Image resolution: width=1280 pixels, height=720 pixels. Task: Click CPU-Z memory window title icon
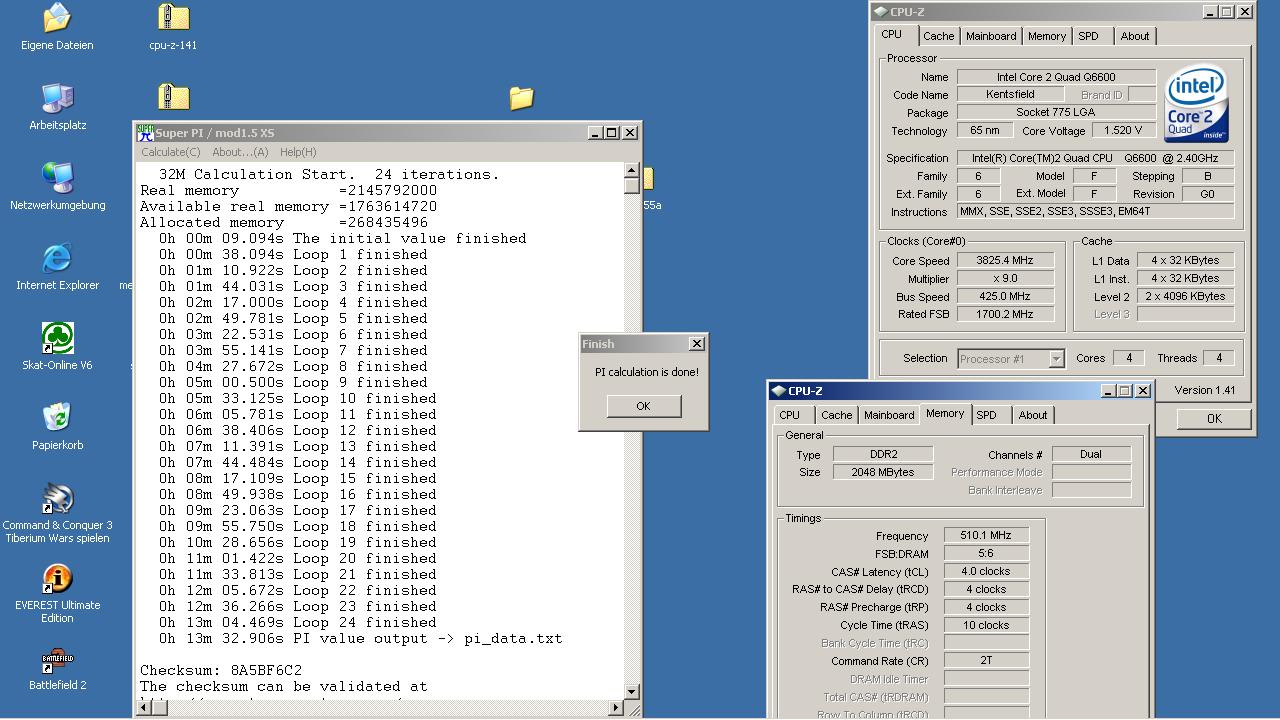(x=779, y=391)
